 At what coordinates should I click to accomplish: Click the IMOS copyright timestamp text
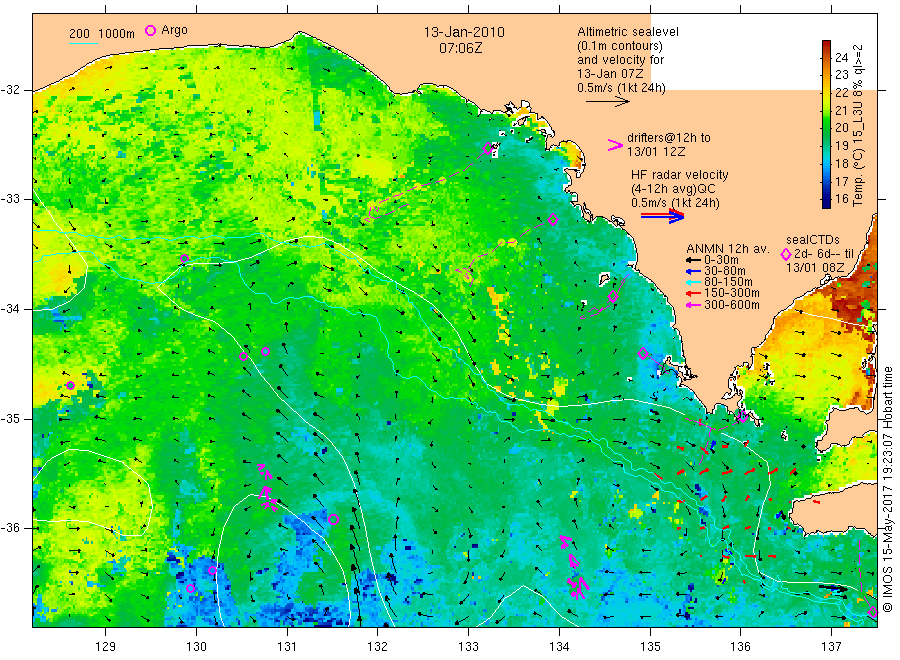[x=887, y=488]
